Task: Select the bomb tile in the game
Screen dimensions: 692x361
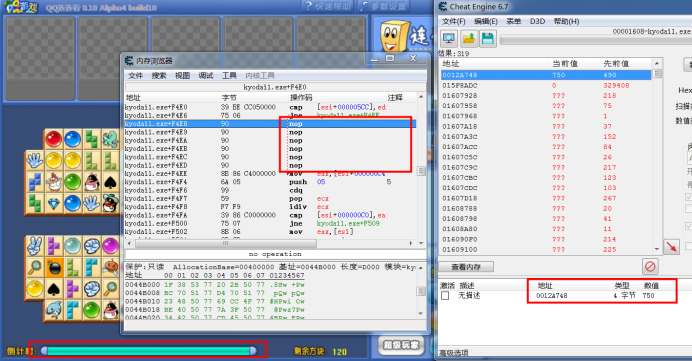Action: pos(54,267)
